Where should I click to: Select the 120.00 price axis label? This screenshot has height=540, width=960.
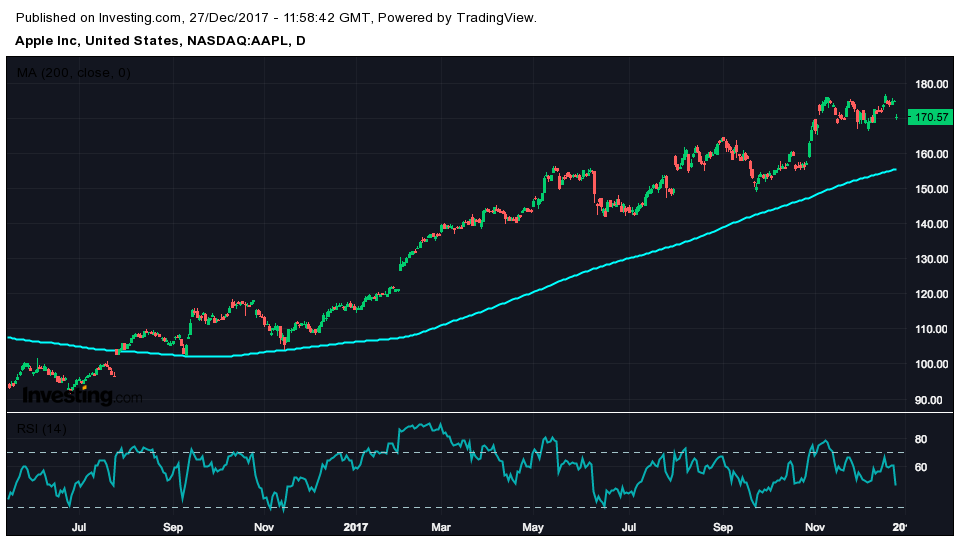click(931, 294)
